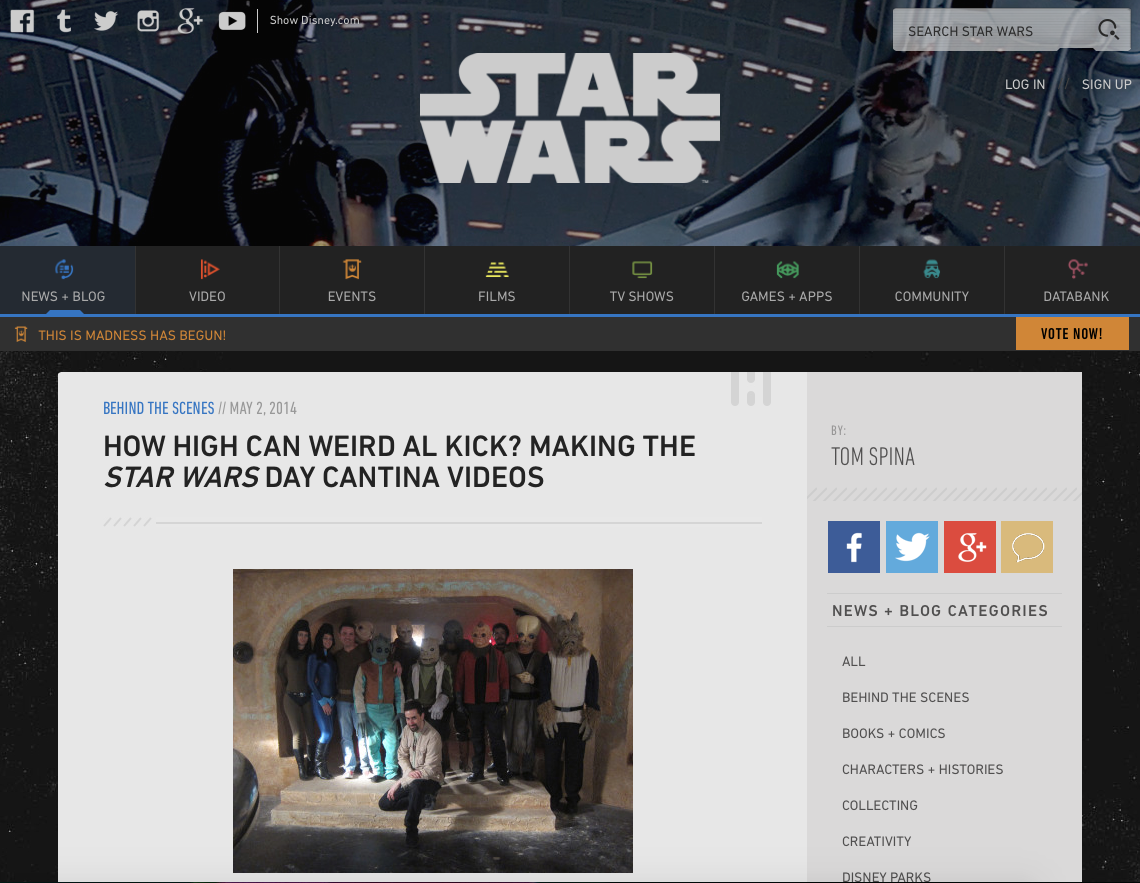
Task: Open the News + Blog tab
Action: coord(68,281)
